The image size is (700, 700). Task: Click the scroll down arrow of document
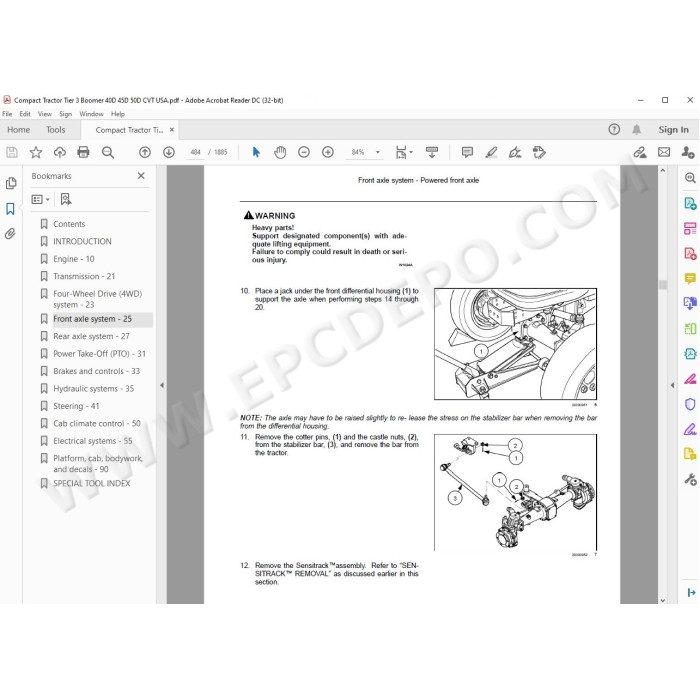[662, 600]
